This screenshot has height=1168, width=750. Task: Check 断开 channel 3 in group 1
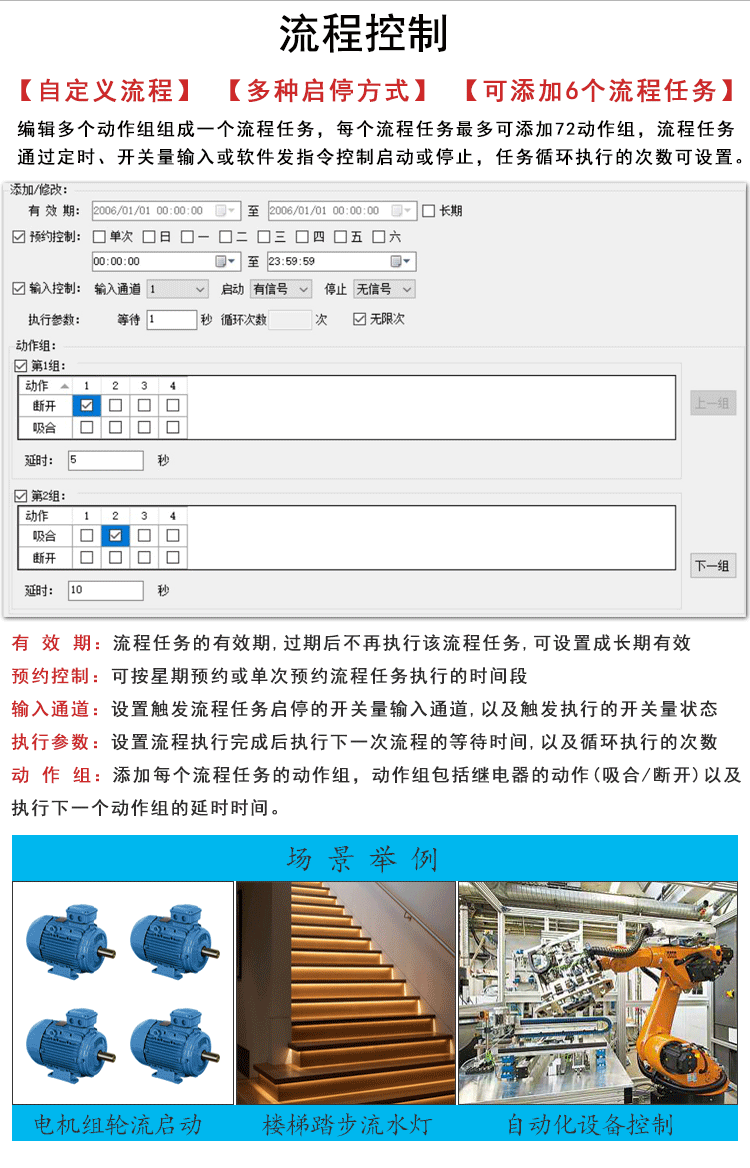click(x=144, y=406)
